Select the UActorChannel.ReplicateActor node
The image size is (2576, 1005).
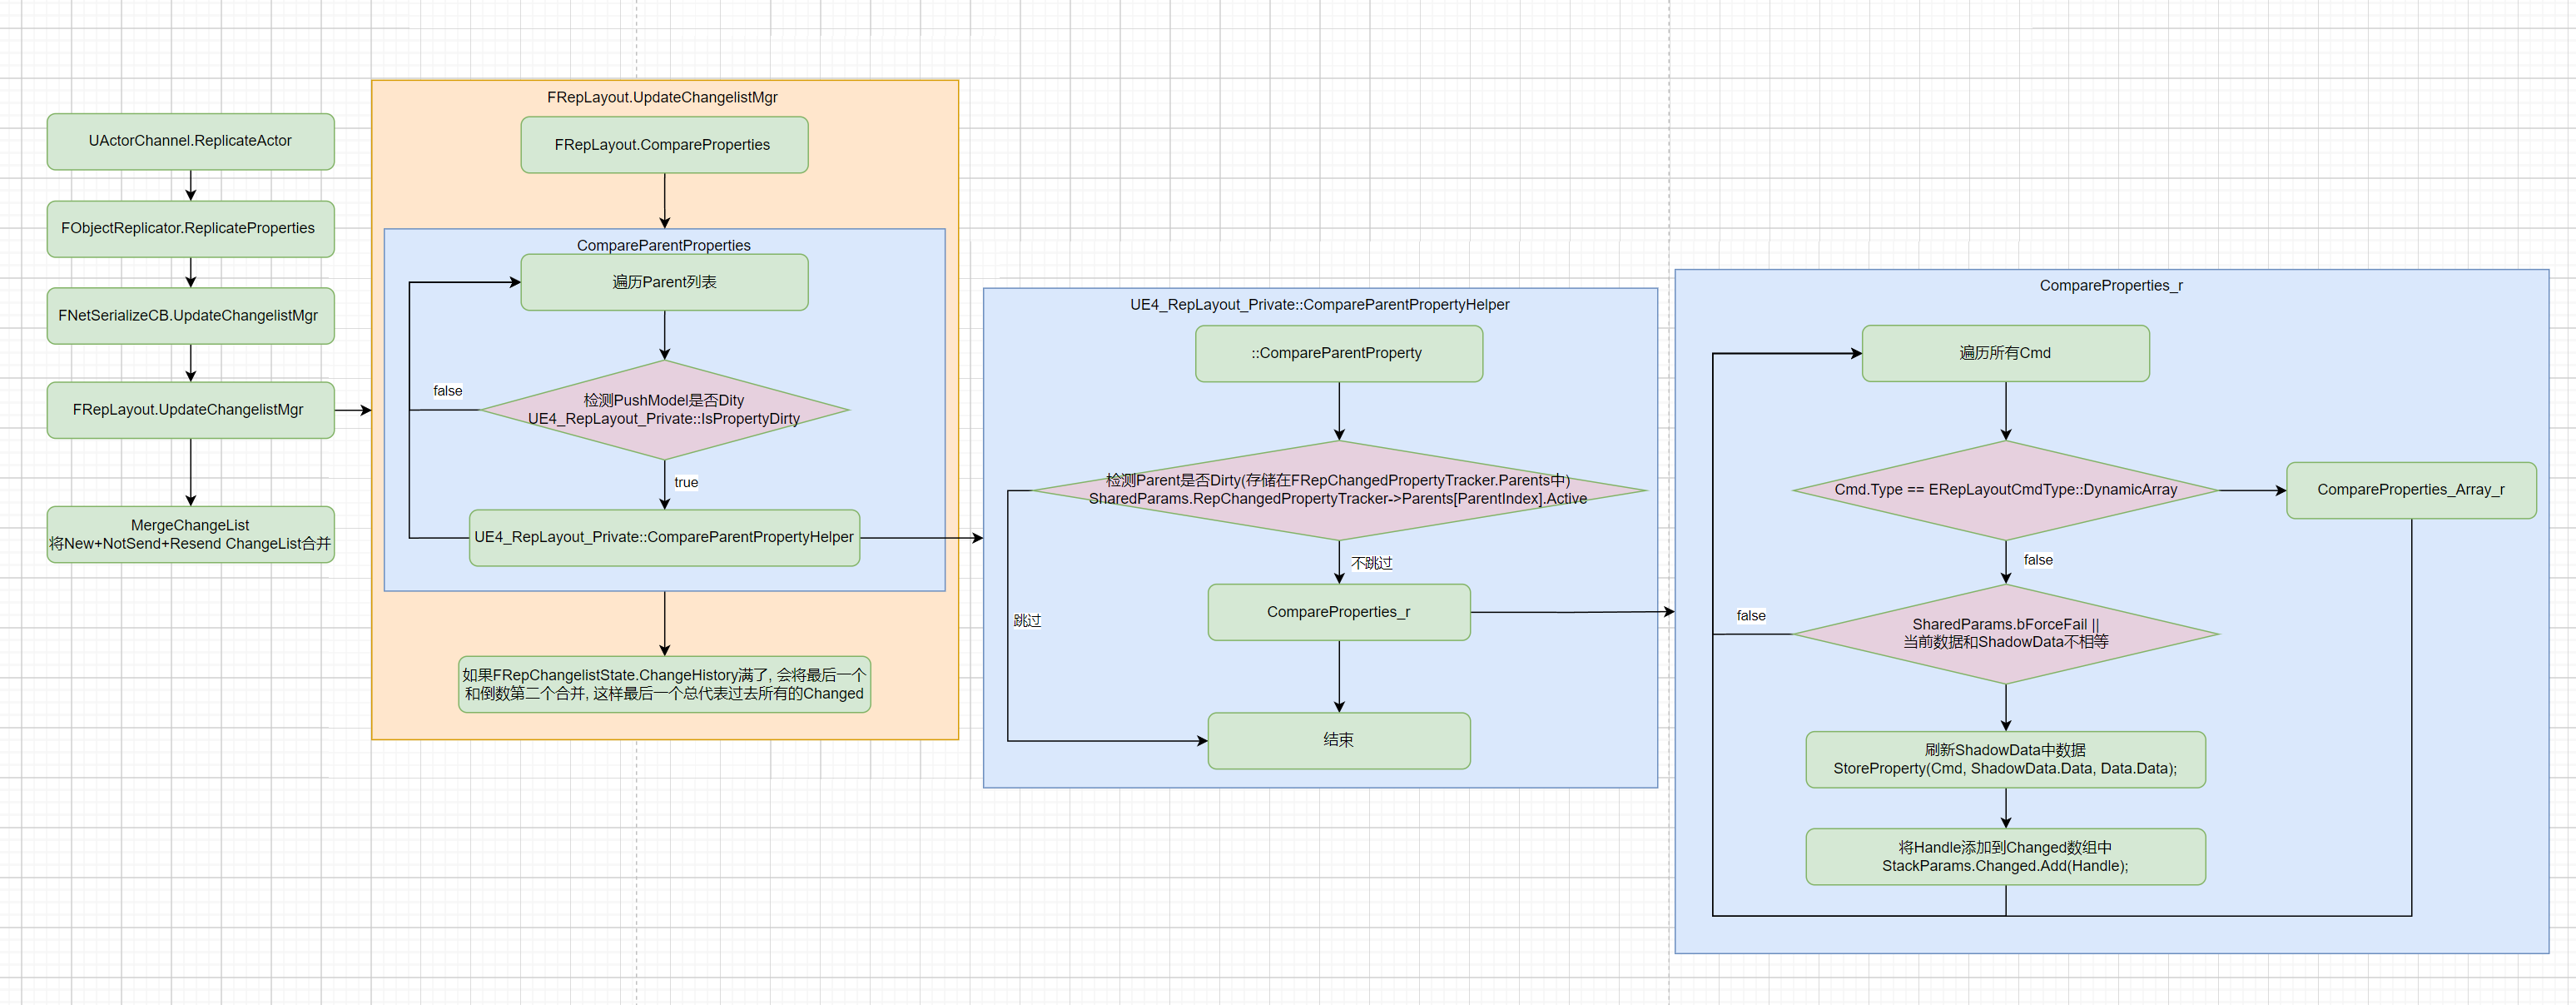click(190, 141)
